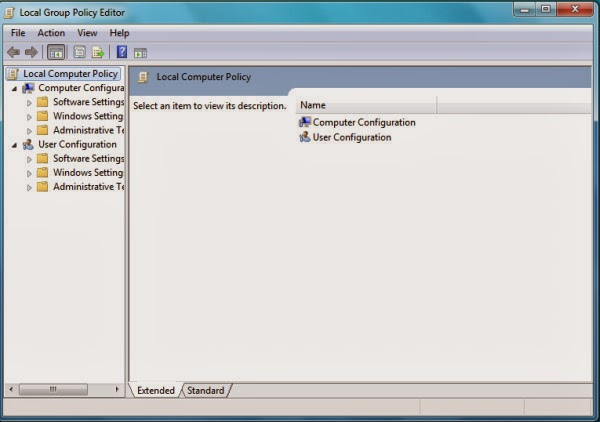The image size is (600, 422).
Task: Expand Software Settings under User Configuration
Action: pyautogui.click(x=29, y=160)
